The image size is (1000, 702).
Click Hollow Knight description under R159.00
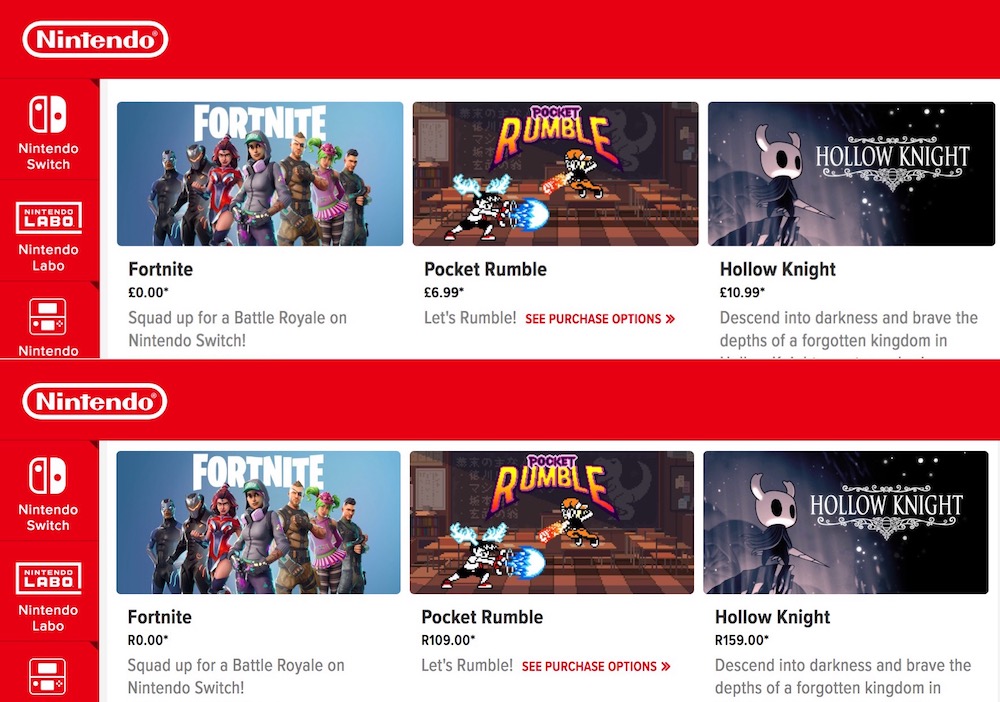(x=843, y=676)
